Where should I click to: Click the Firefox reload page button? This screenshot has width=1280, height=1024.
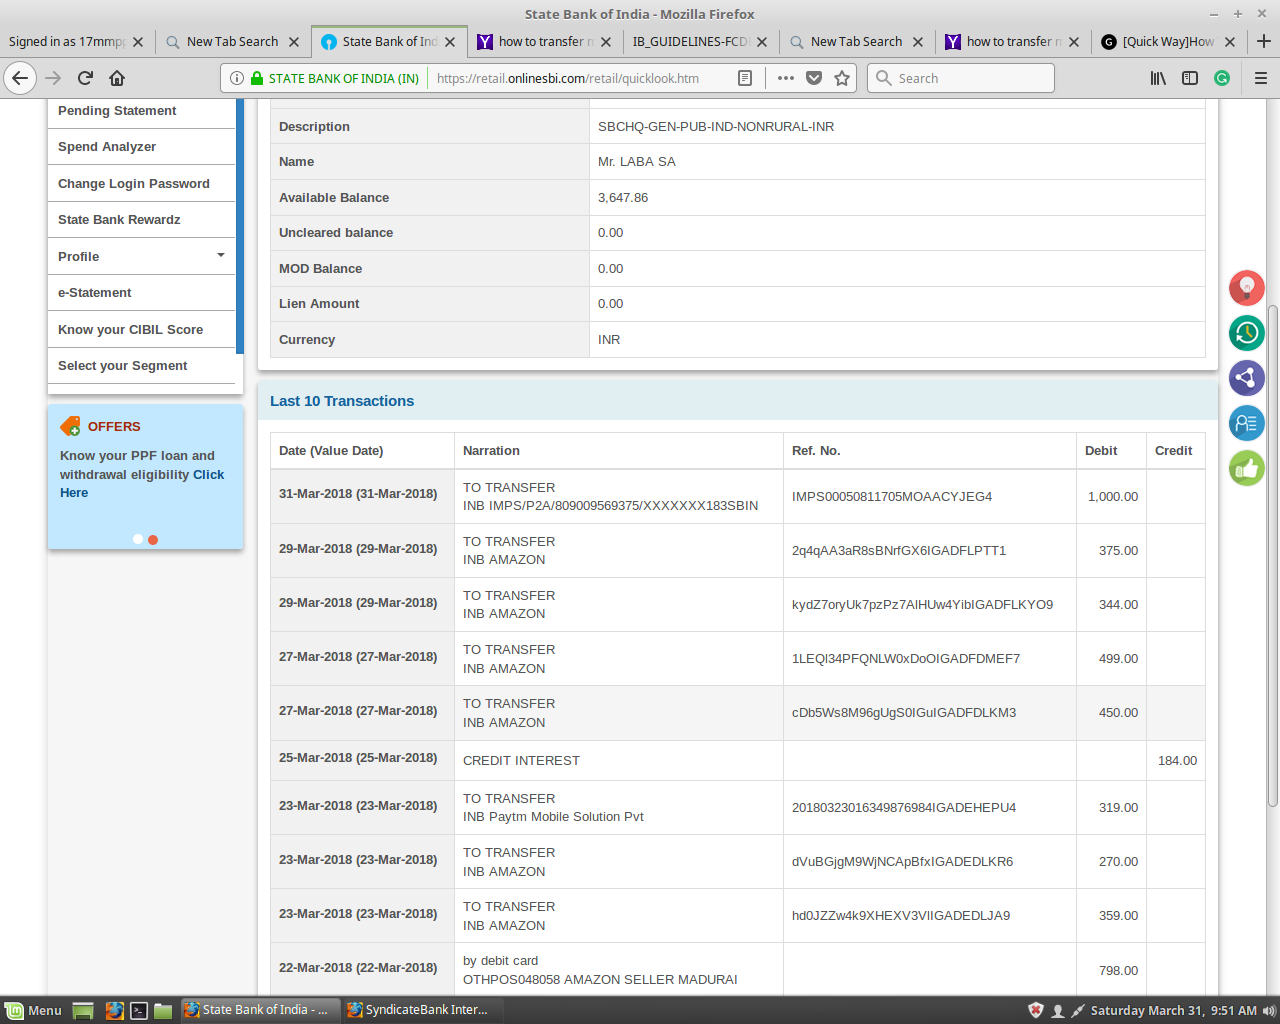click(85, 78)
